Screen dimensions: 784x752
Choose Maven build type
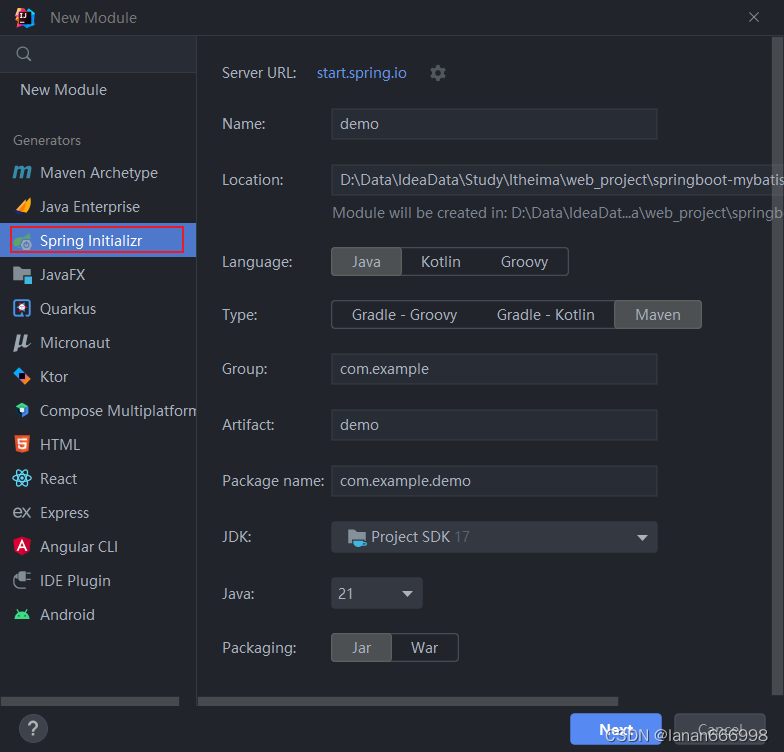(658, 314)
